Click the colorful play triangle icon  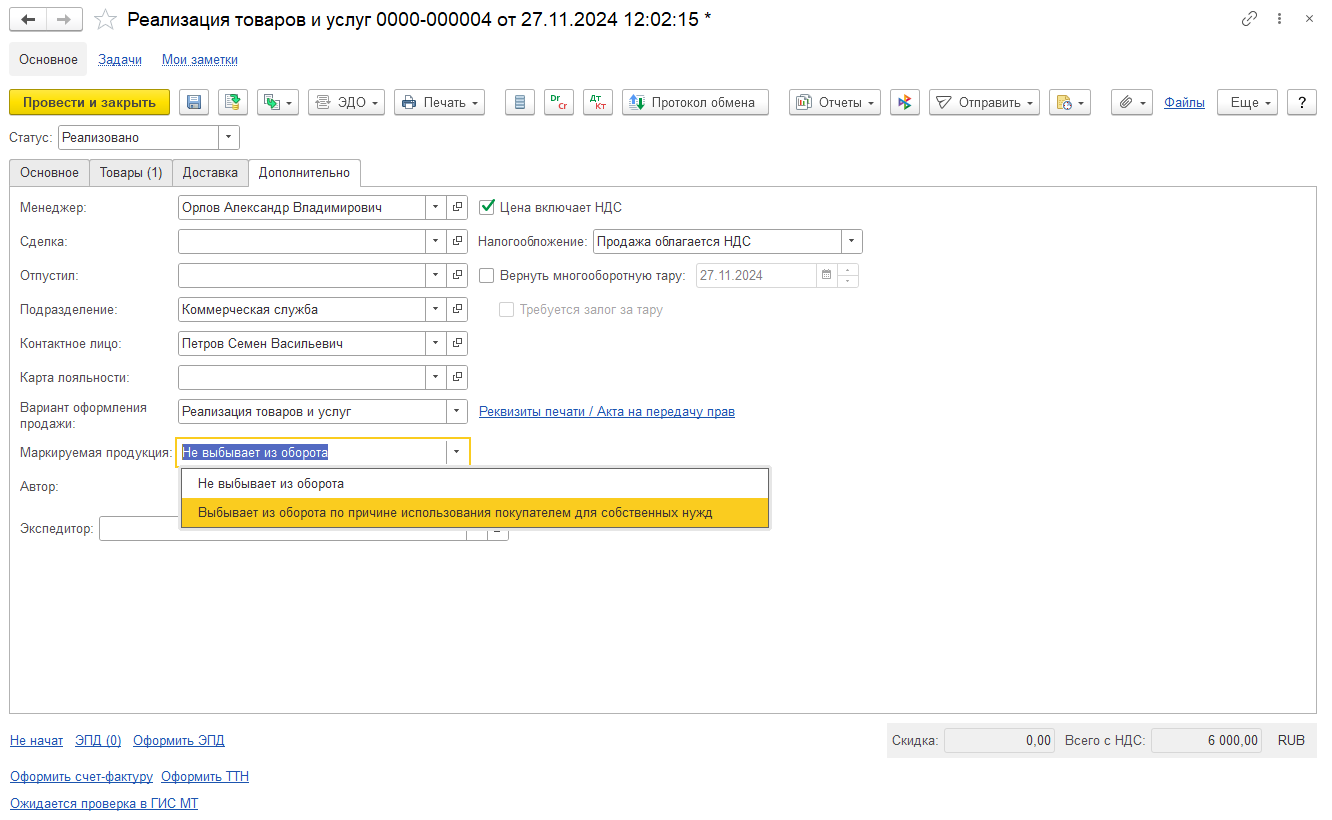[905, 102]
